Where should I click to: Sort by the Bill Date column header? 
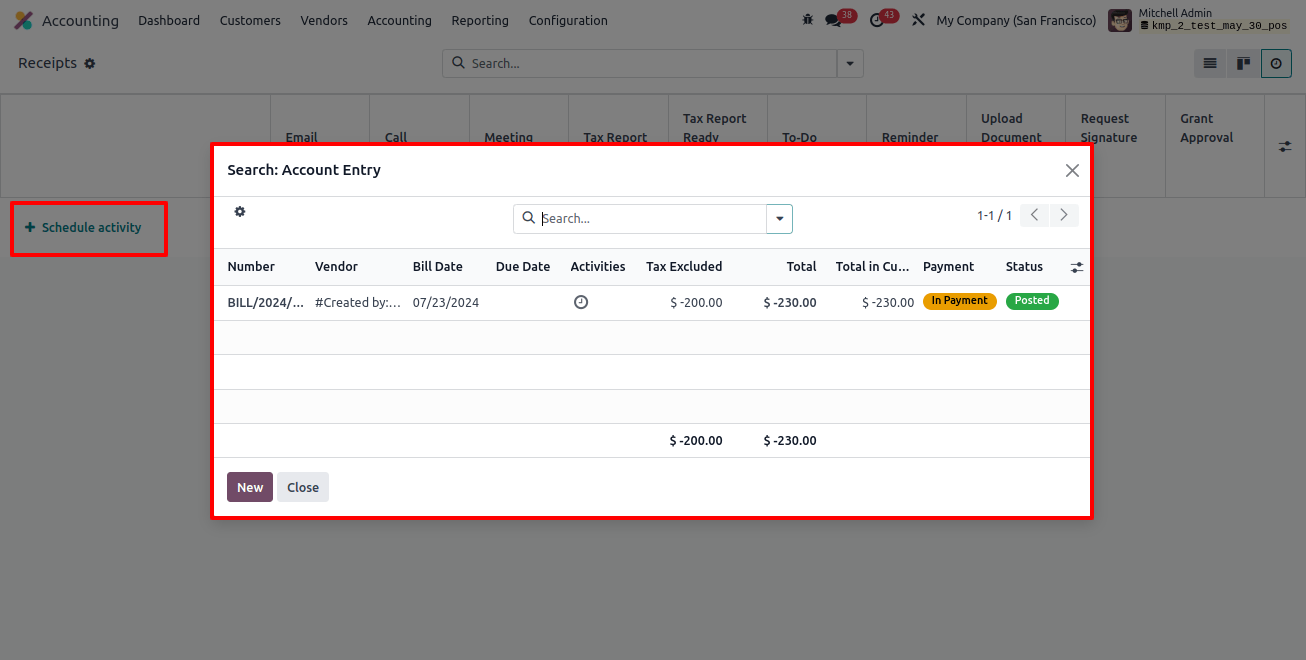[x=438, y=267]
